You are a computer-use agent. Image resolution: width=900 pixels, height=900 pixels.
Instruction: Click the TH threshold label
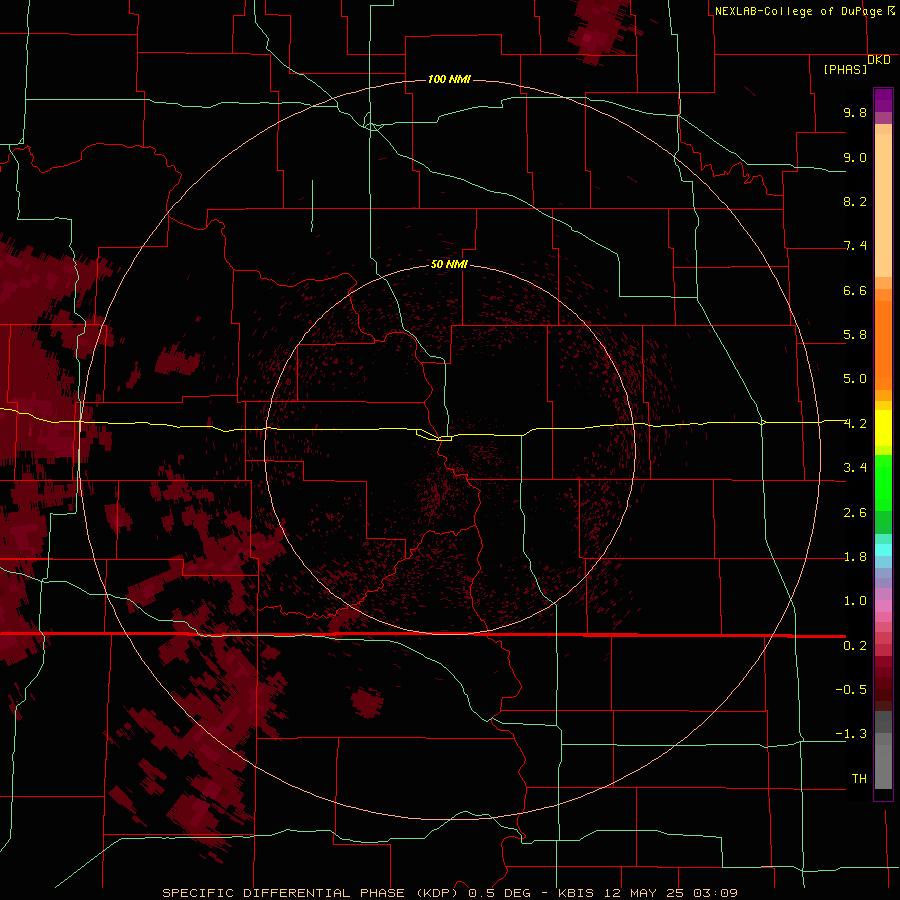point(859,779)
